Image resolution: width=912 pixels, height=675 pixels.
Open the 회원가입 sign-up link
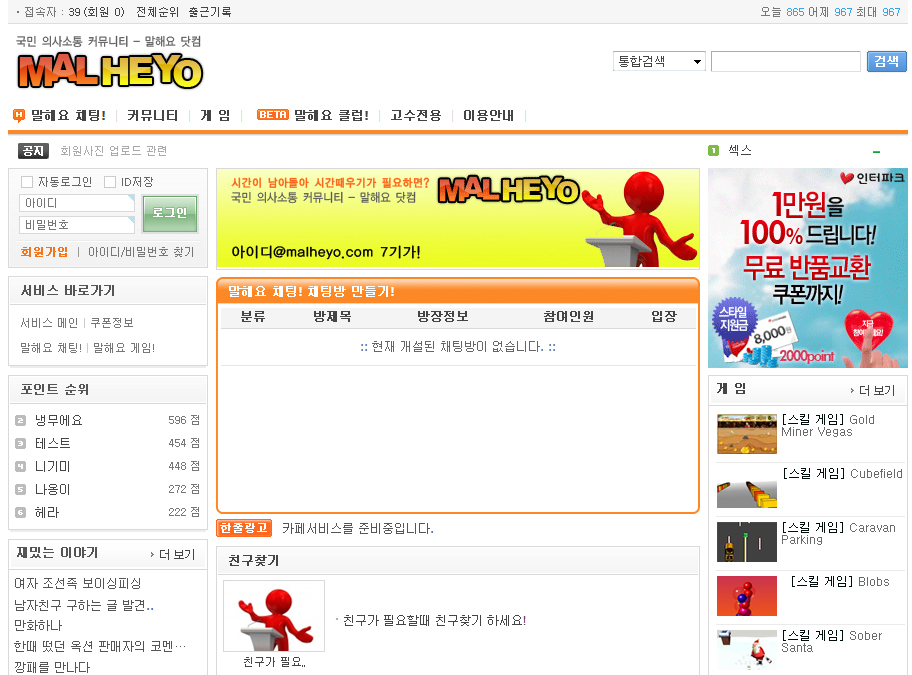tap(44, 252)
